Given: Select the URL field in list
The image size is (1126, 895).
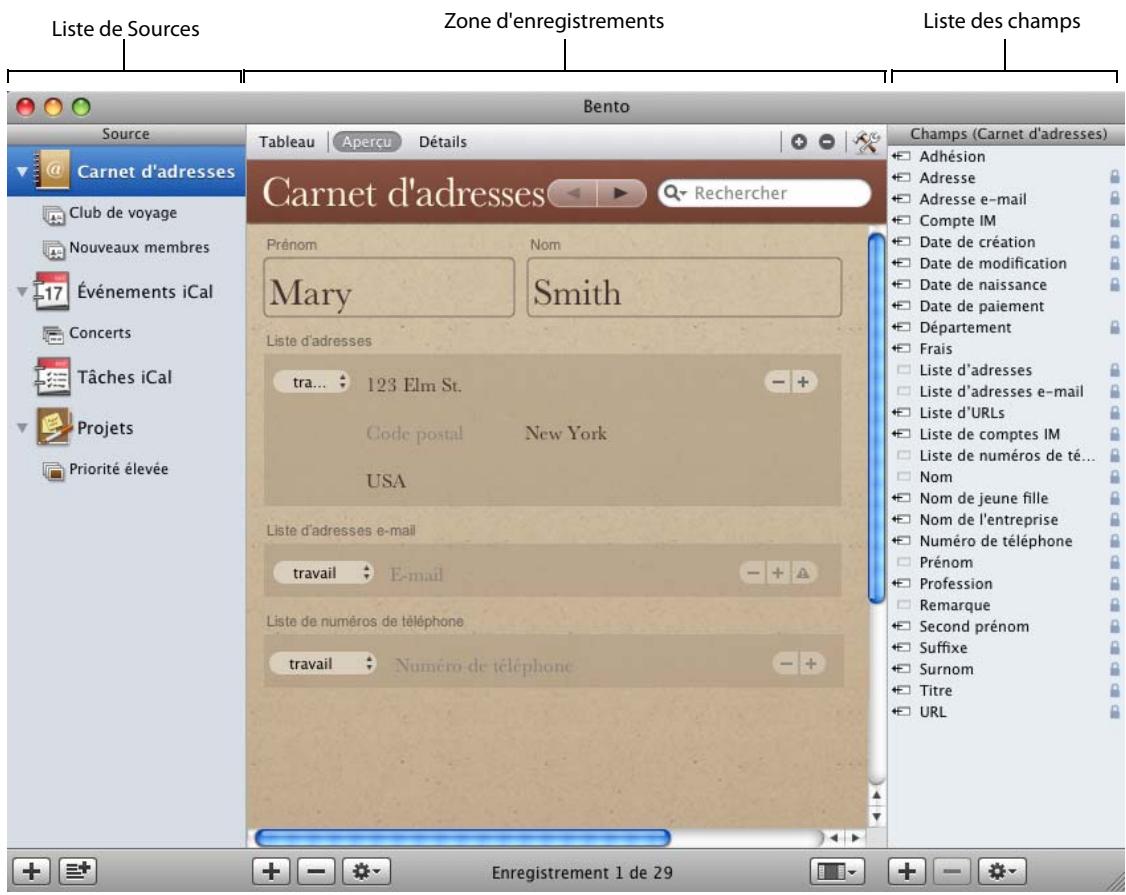Looking at the screenshot, I should point(933,712).
